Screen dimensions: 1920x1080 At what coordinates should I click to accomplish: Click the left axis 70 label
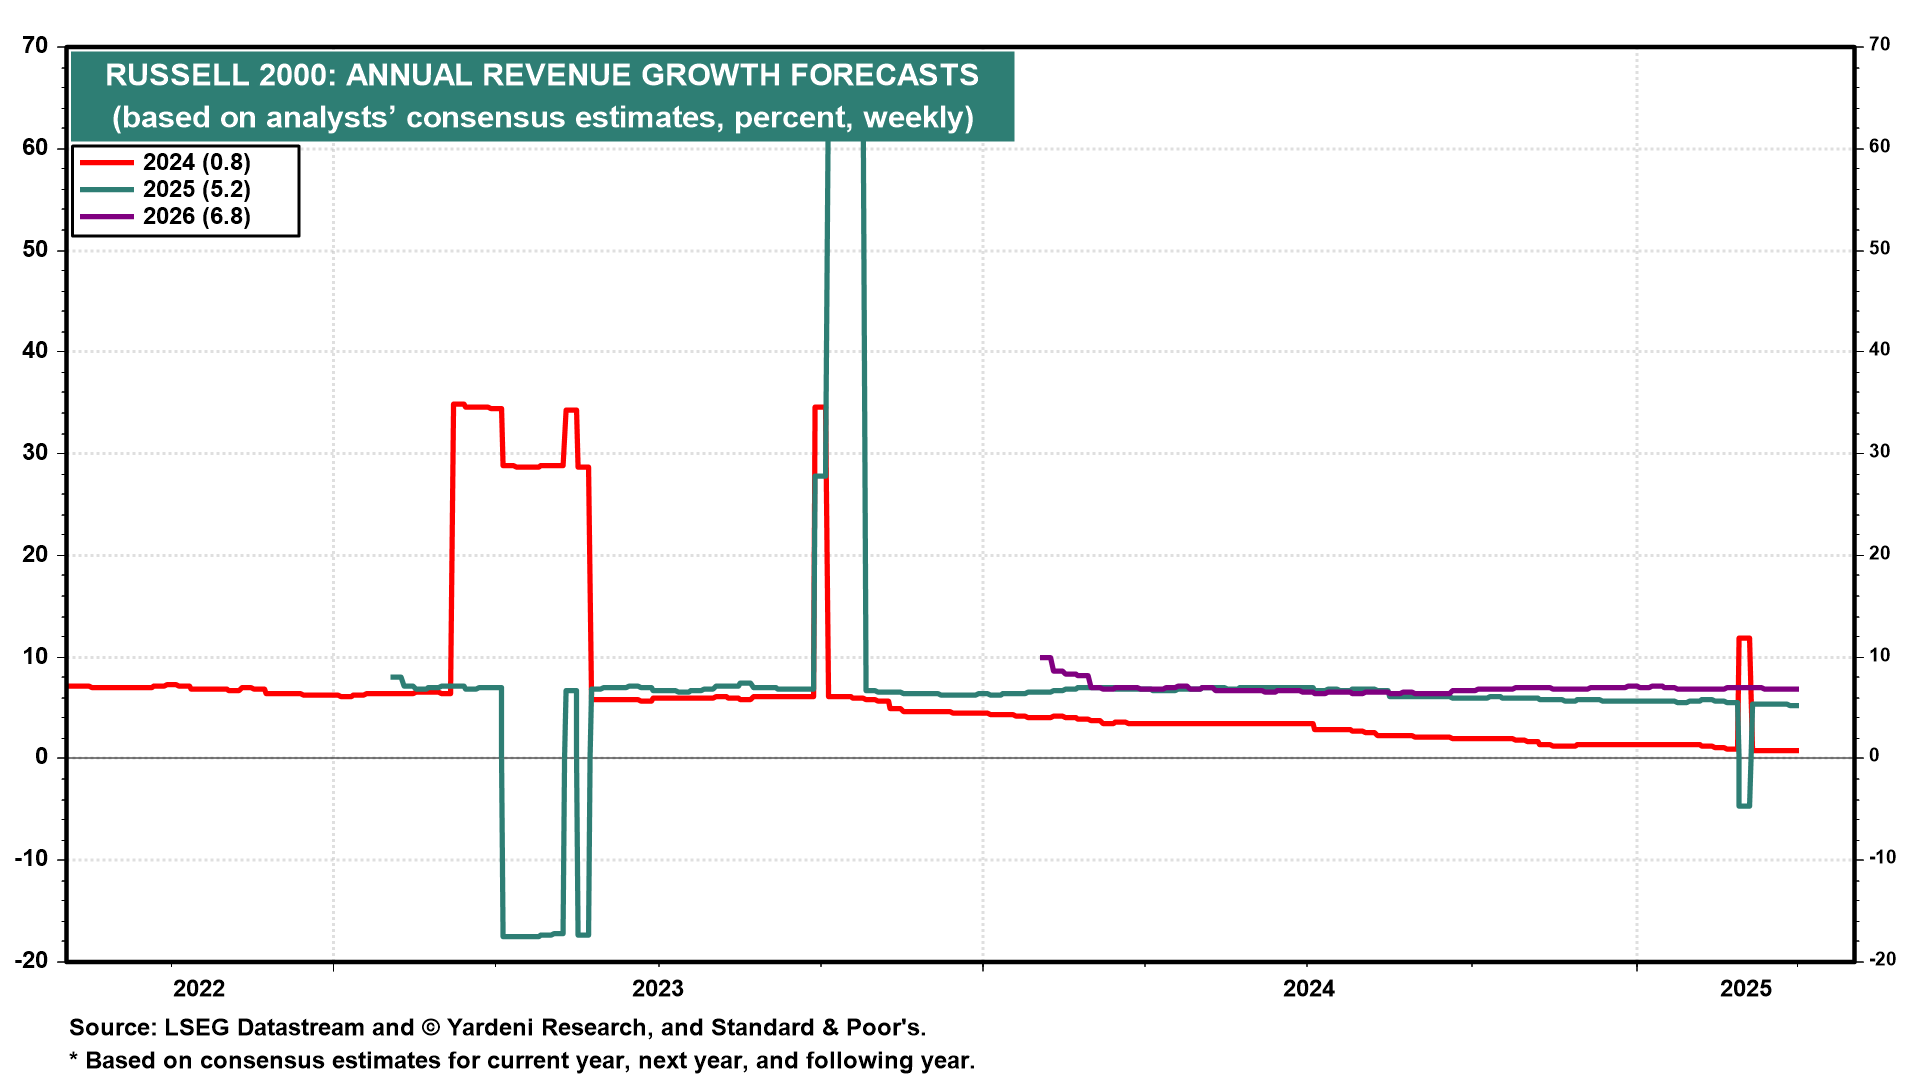click(34, 45)
